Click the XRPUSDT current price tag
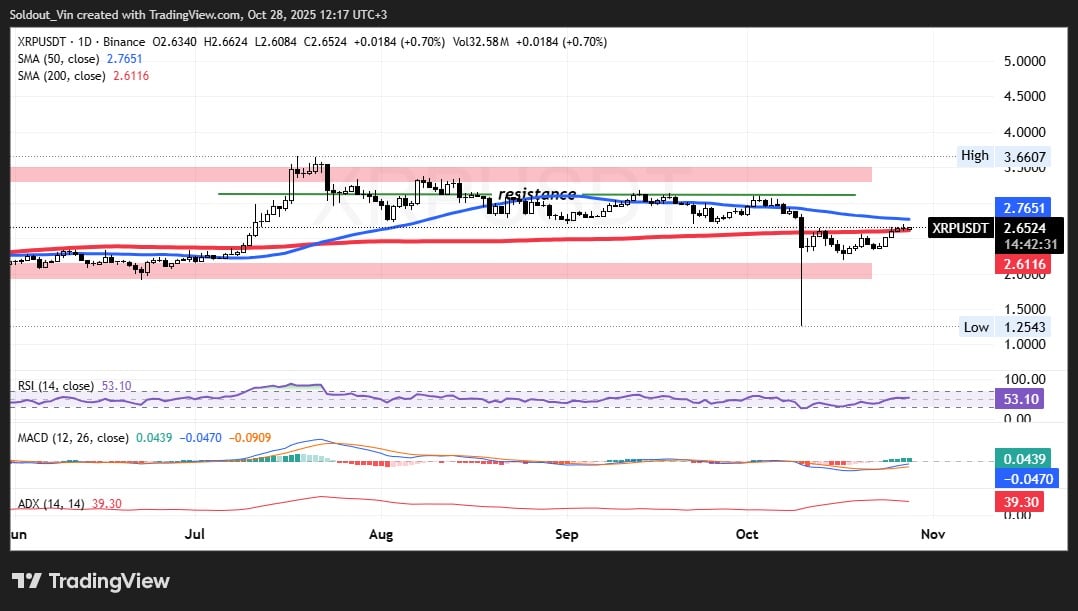Screen dimensions: 1078x611 pos(960,228)
